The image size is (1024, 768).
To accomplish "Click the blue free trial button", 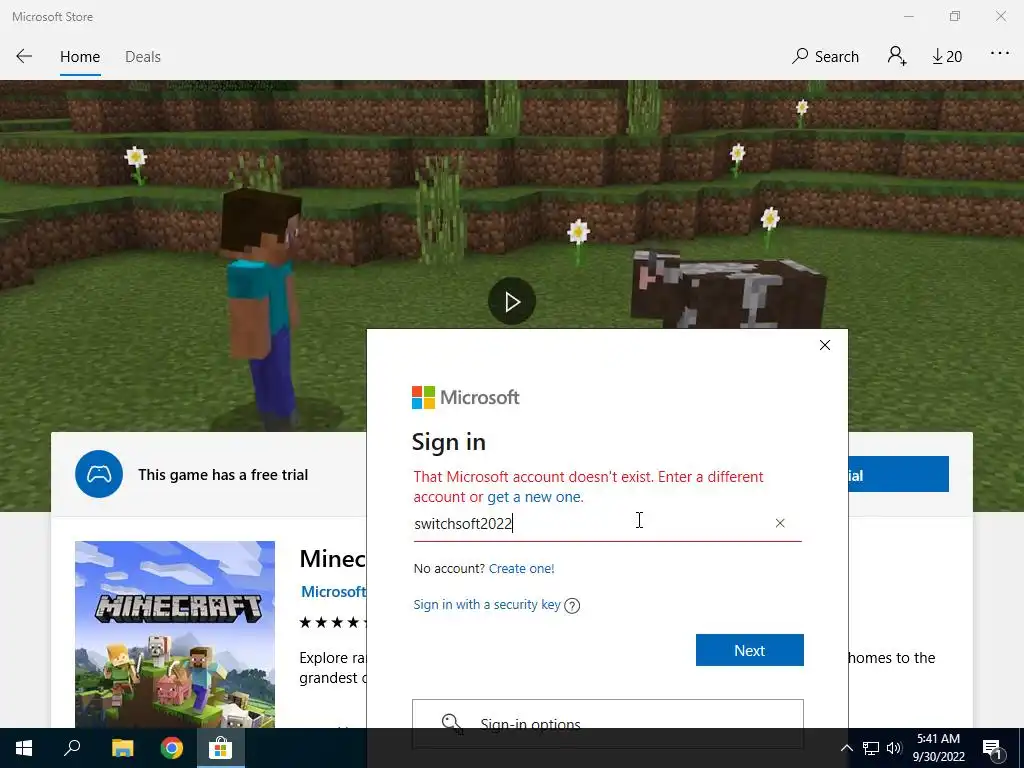I will [x=898, y=474].
